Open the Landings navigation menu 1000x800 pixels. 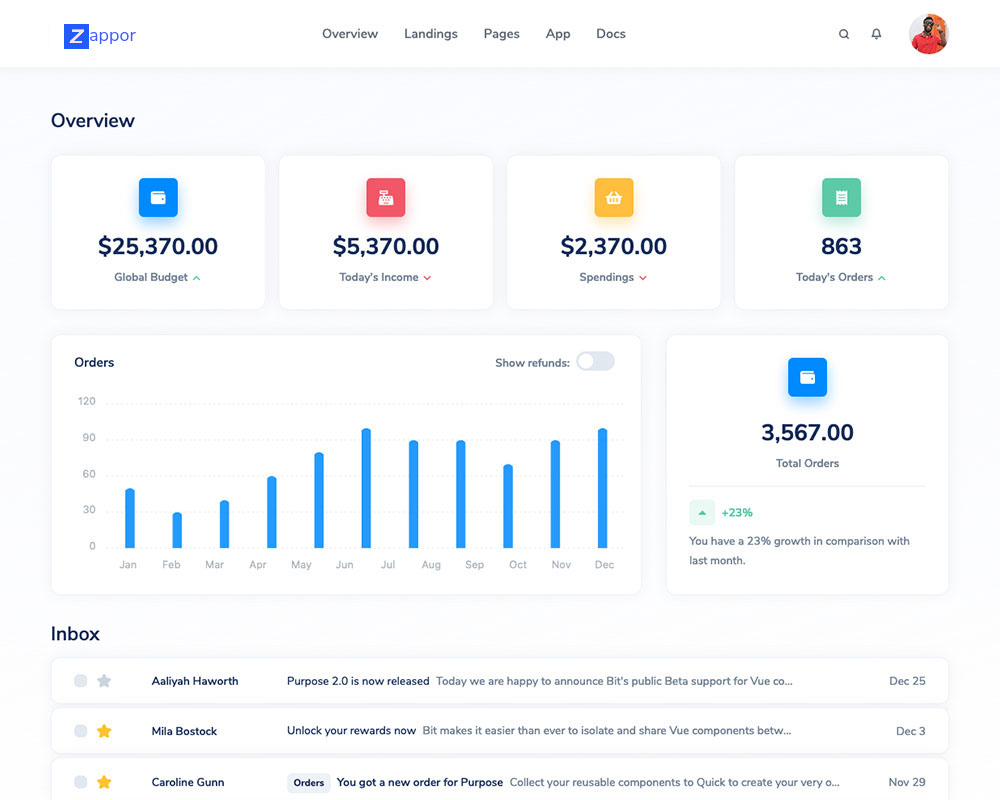coord(430,34)
